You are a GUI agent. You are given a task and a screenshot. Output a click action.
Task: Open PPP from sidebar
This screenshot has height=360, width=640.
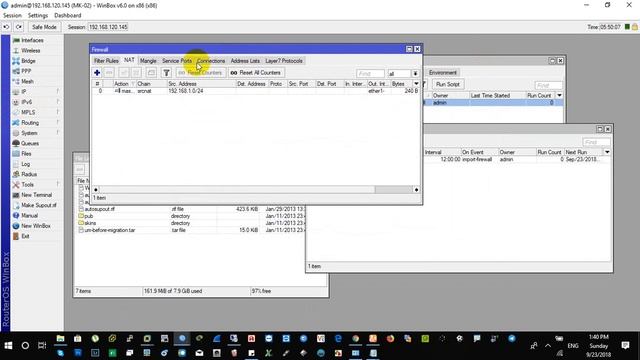[x=26, y=71]
